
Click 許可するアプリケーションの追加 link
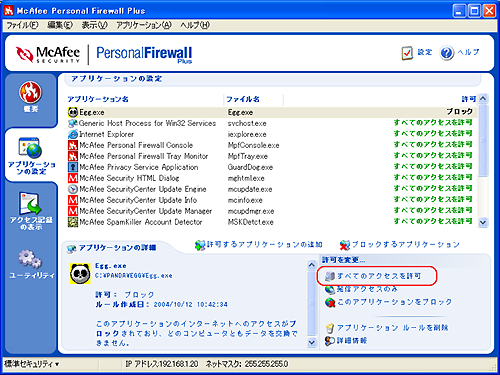click(x=265, y=245)
